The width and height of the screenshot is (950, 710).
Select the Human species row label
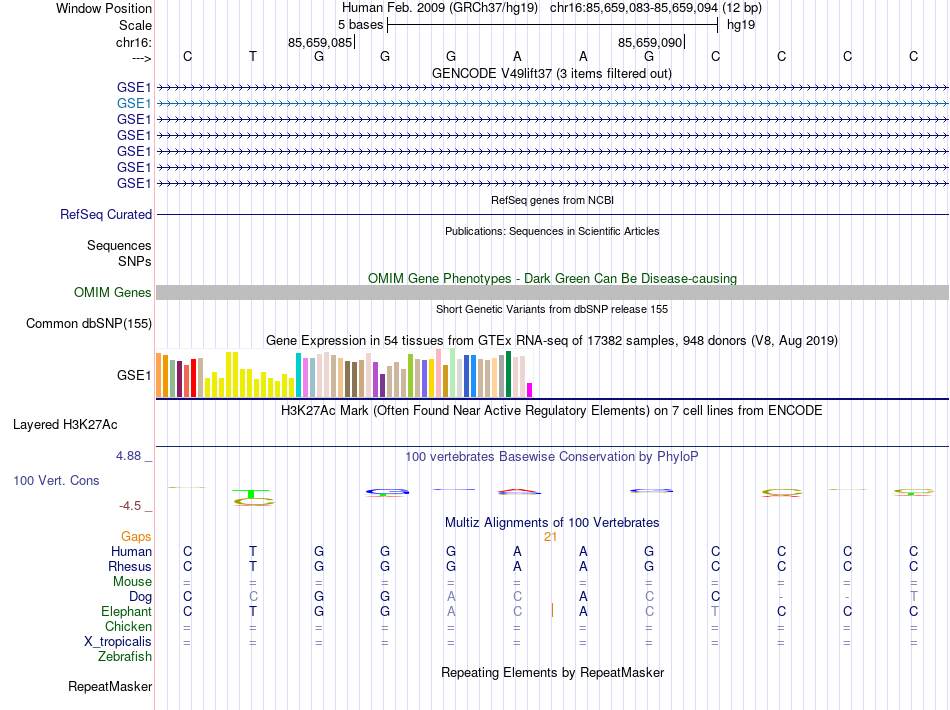click(131, 551)
